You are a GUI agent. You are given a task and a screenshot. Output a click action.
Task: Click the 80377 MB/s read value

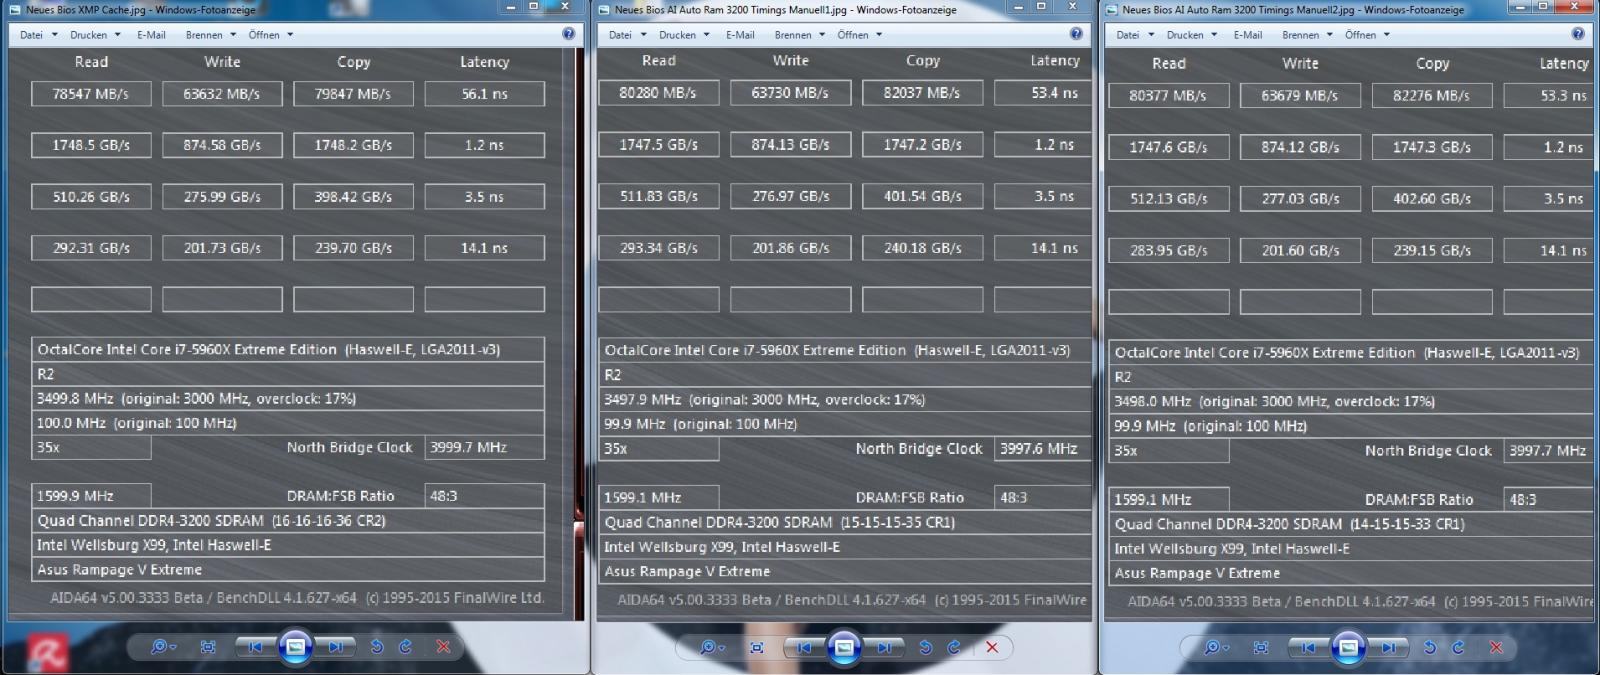[x=1168, y=96]
